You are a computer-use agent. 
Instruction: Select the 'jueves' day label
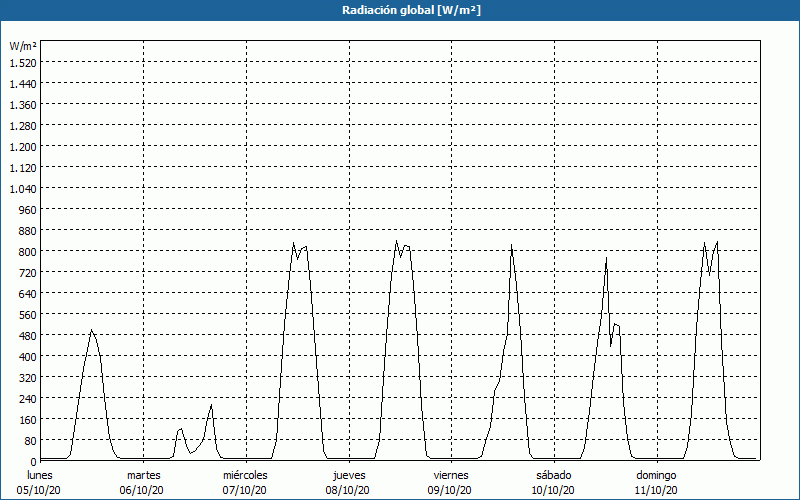click(x=349, y=475)
